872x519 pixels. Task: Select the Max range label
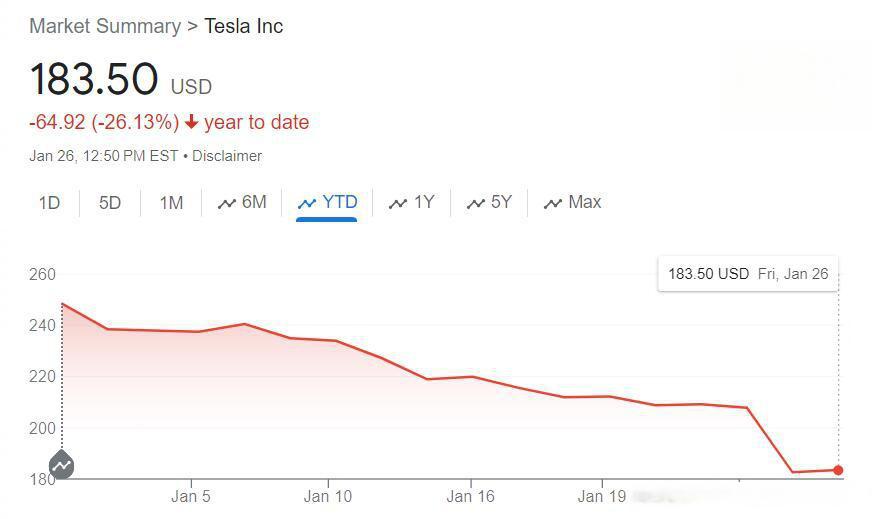click(584, 202)
